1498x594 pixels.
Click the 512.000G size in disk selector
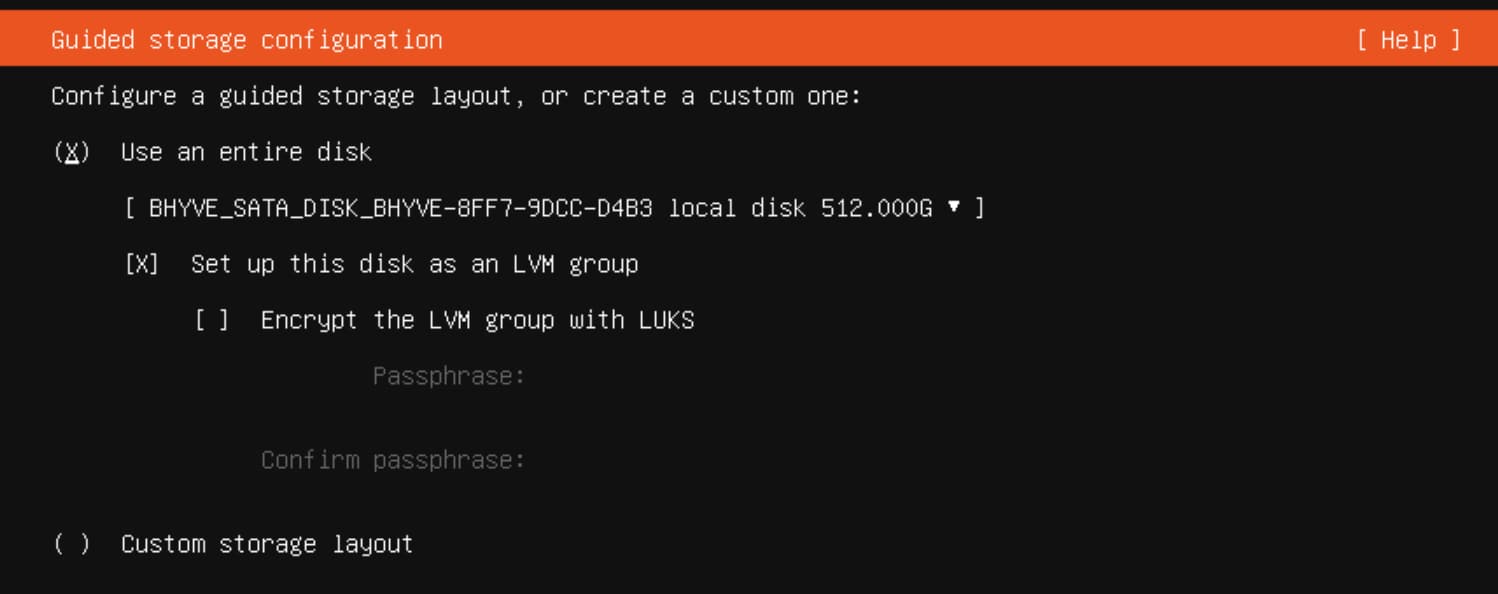coord(877,209)
